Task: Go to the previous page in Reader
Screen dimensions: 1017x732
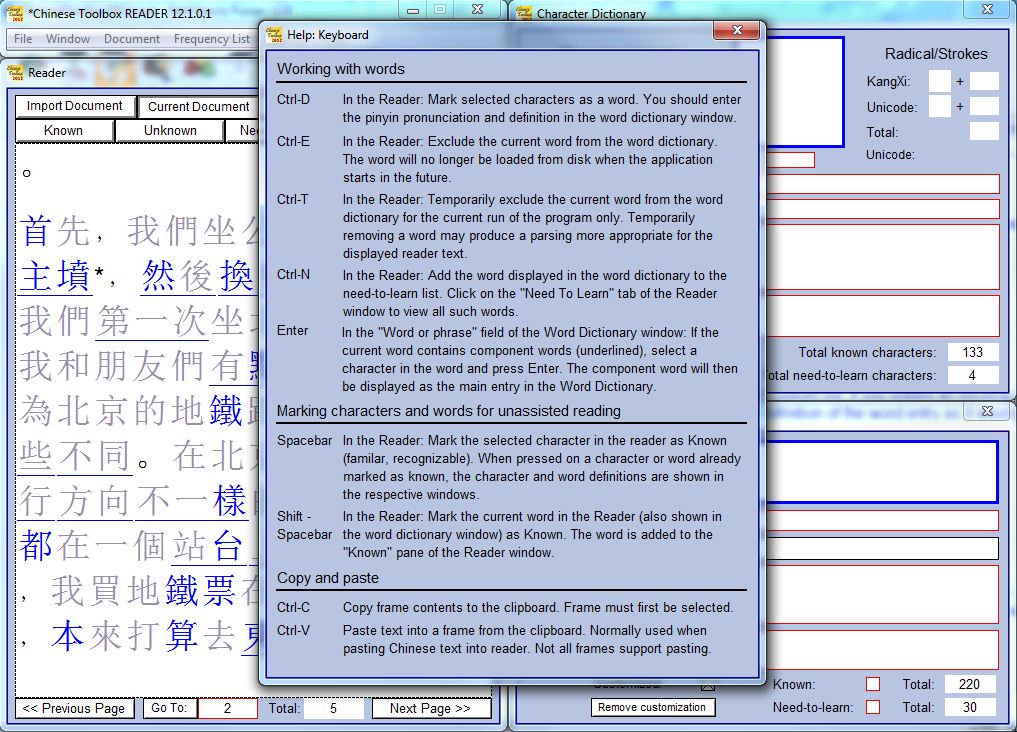Action: [x=73, y=708]
